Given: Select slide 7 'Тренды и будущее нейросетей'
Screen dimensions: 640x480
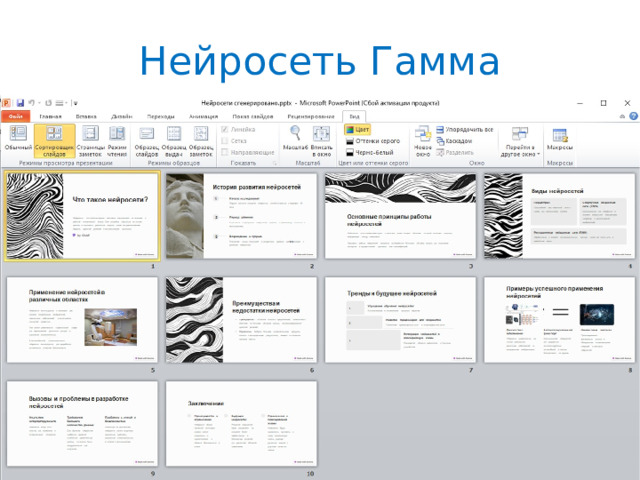Looking at the screenshot, I should click(x=400, y=320).
